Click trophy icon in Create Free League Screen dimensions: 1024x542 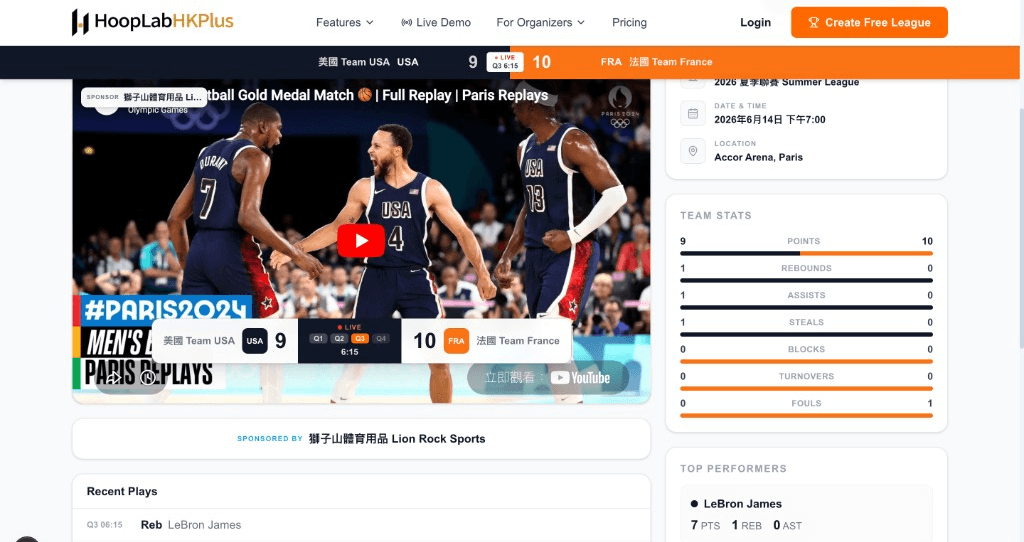click(813, 22)
